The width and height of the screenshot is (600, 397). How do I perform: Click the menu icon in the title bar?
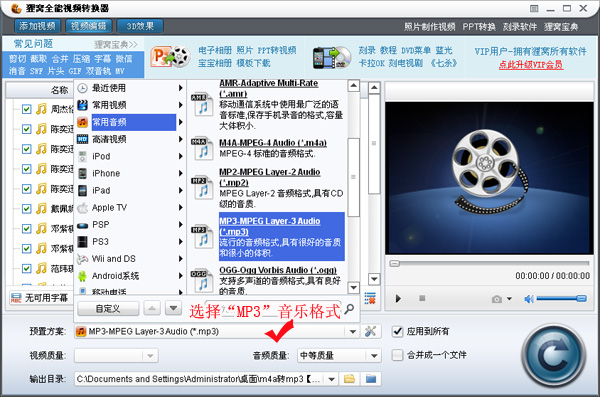(534, 8)
